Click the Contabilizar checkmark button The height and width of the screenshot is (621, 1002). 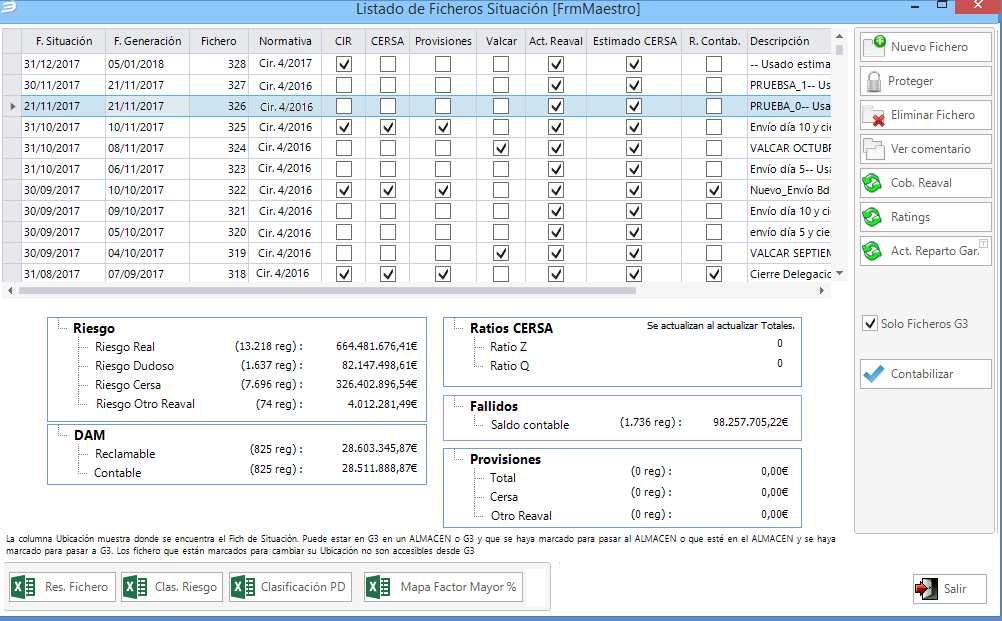coord(925,374)
